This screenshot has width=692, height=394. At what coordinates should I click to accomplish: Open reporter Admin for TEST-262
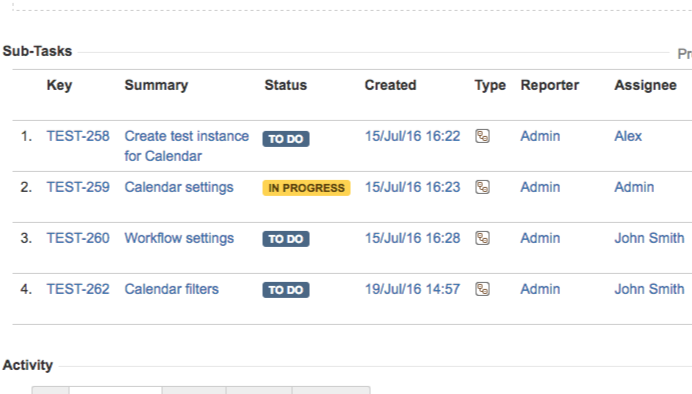click(540, 289)
